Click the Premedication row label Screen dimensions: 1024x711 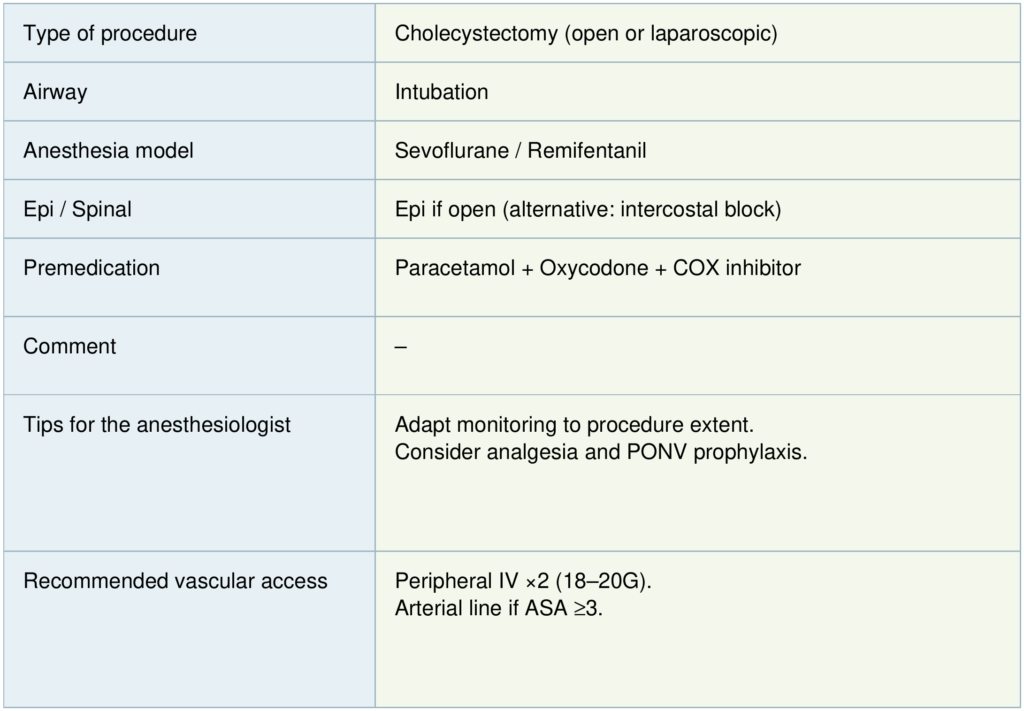click(91, 268)
